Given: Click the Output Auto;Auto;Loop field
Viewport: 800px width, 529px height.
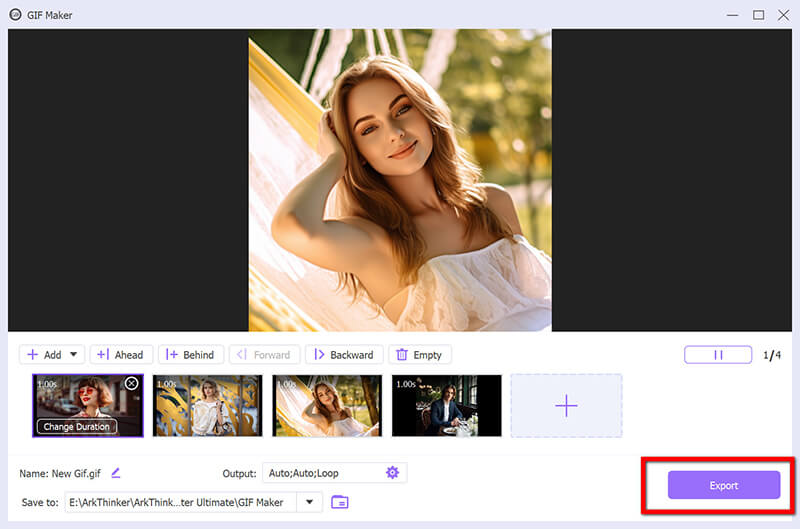Looking at the screenshot, I should 334,473.
